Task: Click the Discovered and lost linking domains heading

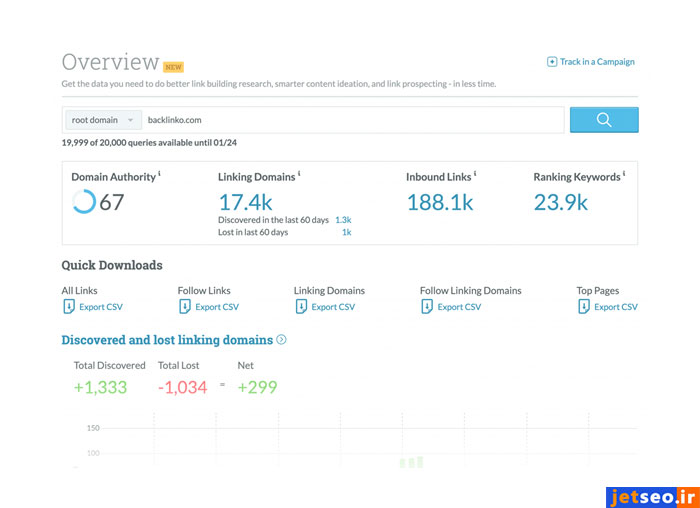Action: tap(167, 340)
